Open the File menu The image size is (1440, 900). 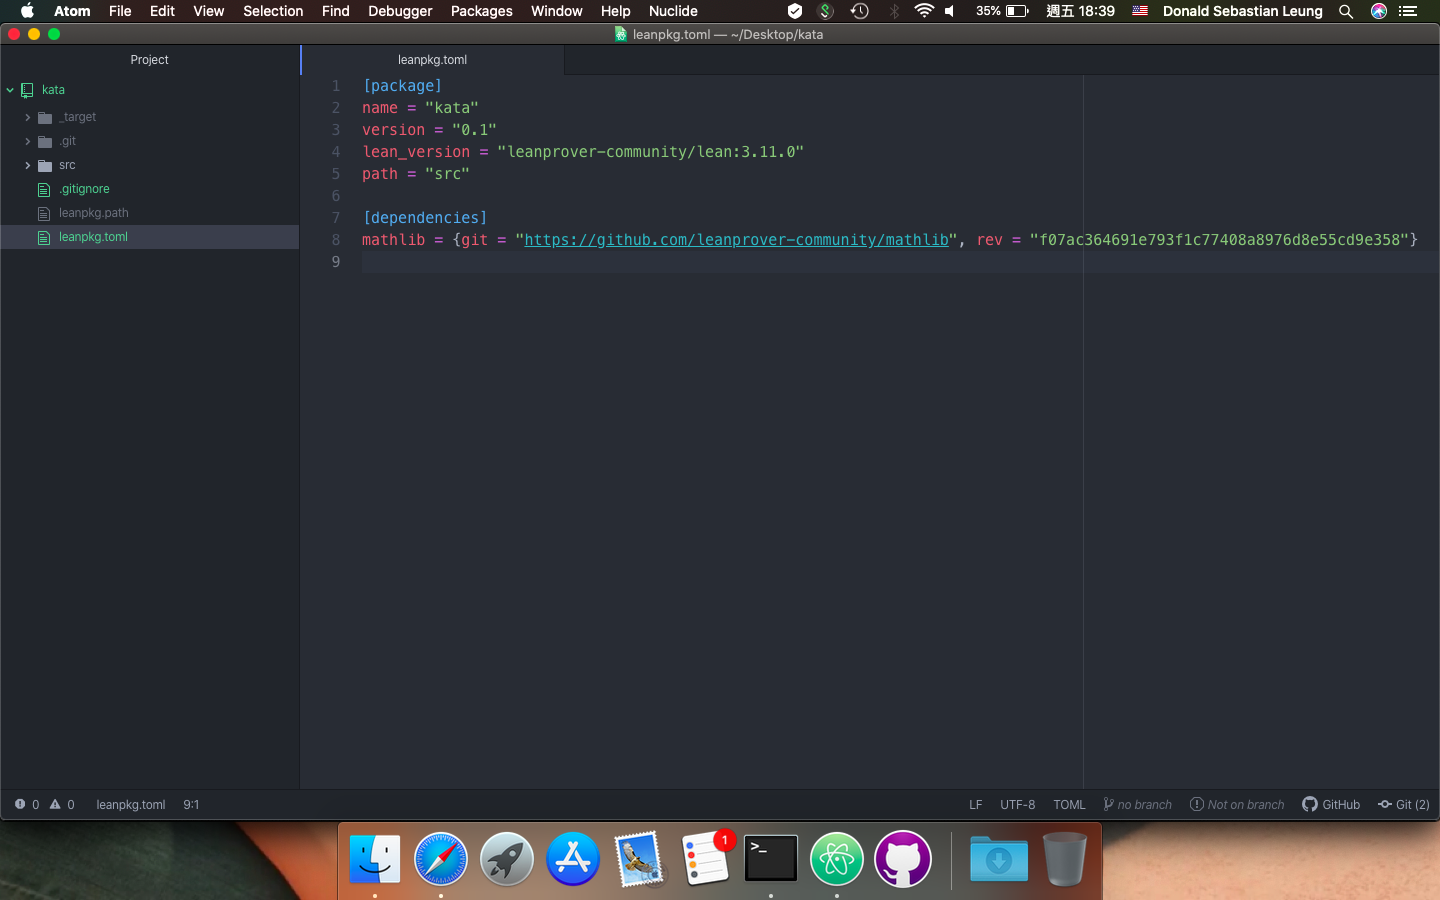120,11
